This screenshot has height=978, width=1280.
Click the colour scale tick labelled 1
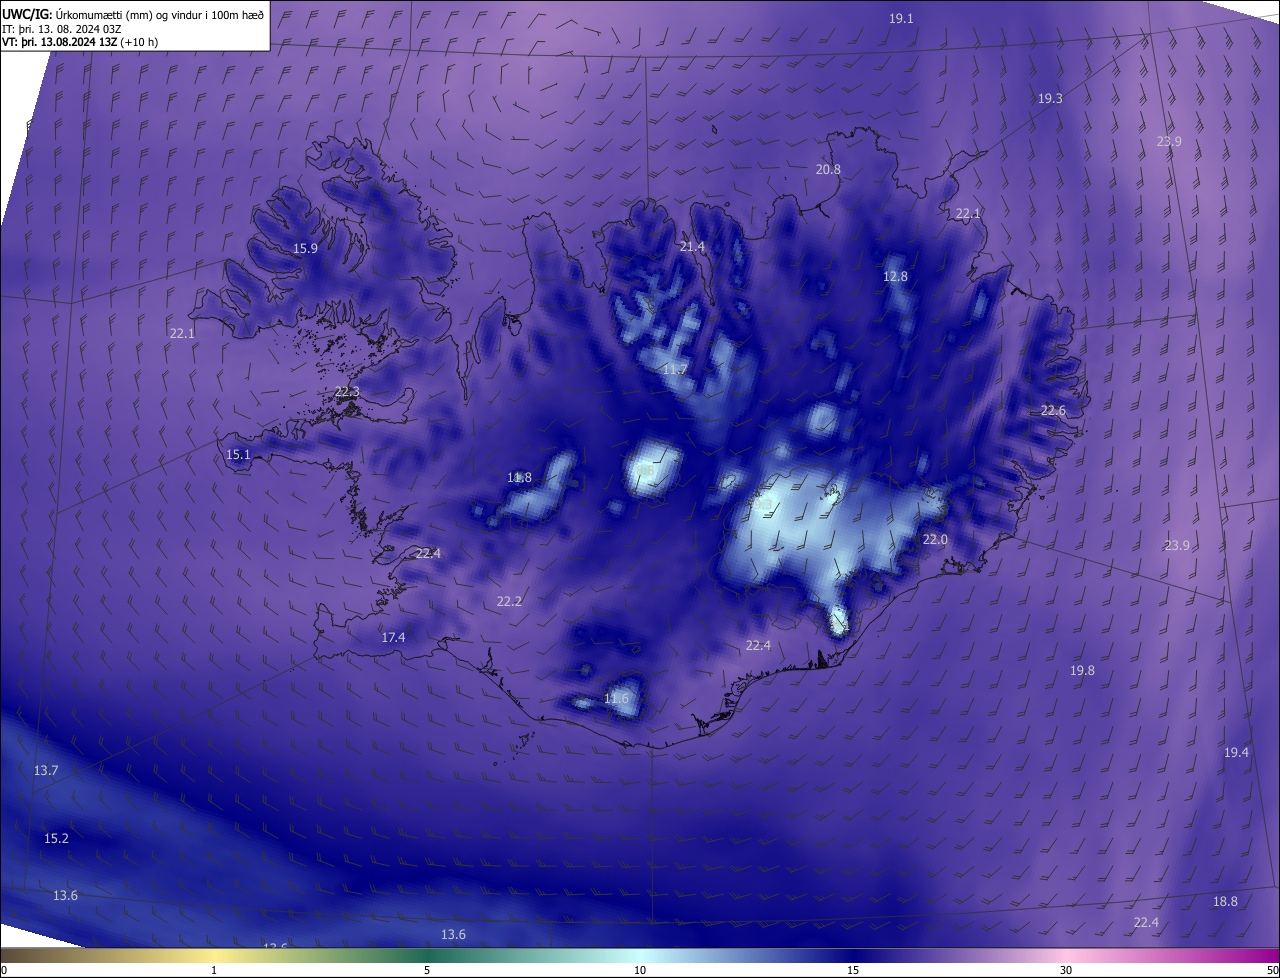pos(214,970)
